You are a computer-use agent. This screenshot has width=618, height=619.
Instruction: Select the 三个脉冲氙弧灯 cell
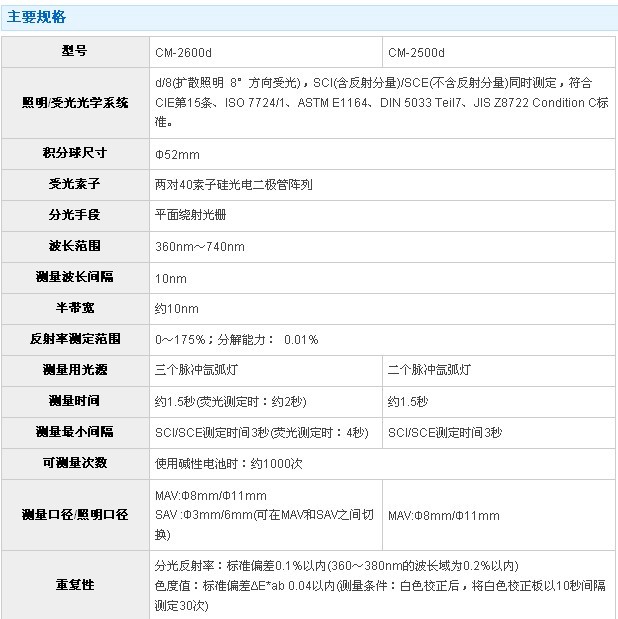(x=196, y=370)
